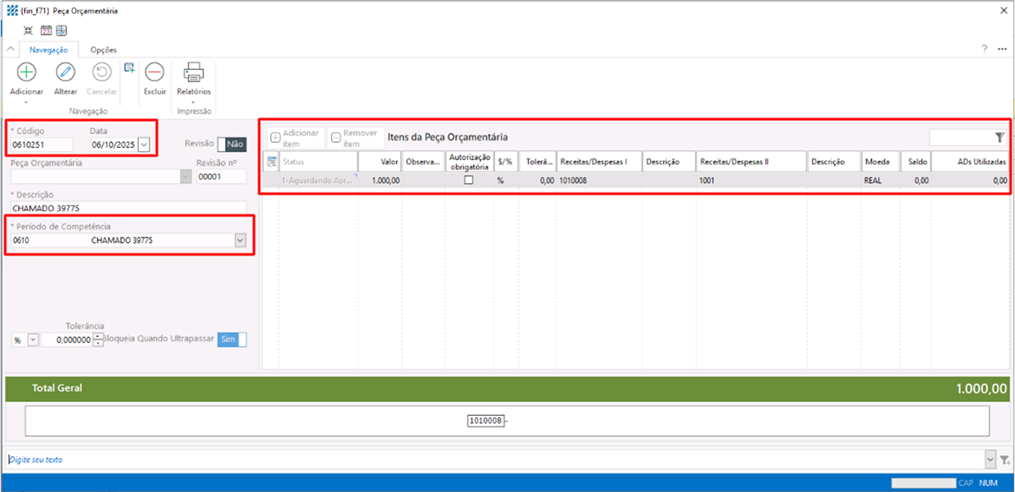Toggle the Revisão switch showing Não
Screen dimensions: 1015x492
tap(232, 144)
